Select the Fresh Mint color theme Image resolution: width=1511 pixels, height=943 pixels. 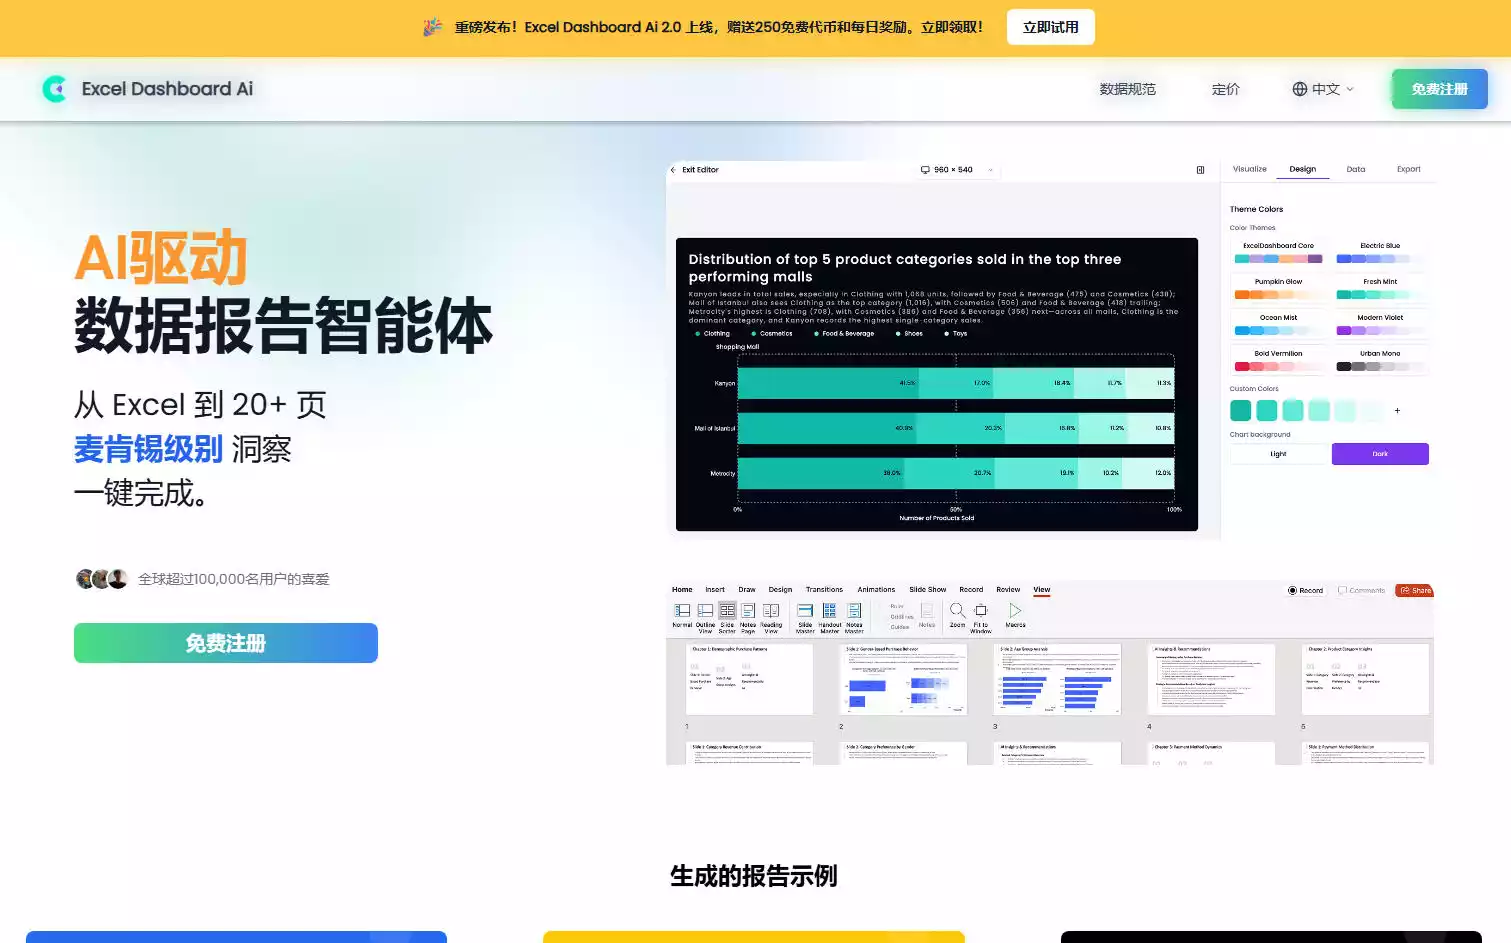(x=1380, y=288)
